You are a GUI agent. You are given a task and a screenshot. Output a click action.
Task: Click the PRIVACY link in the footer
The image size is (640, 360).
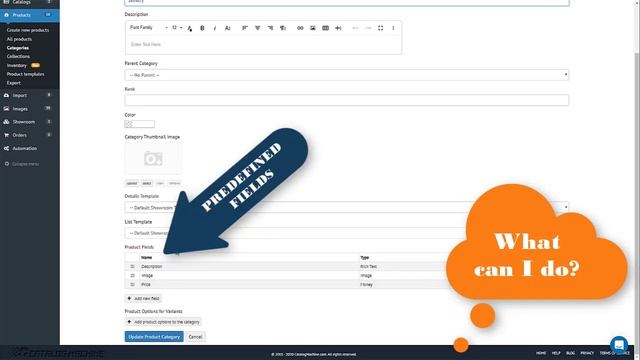coord(587,353)
